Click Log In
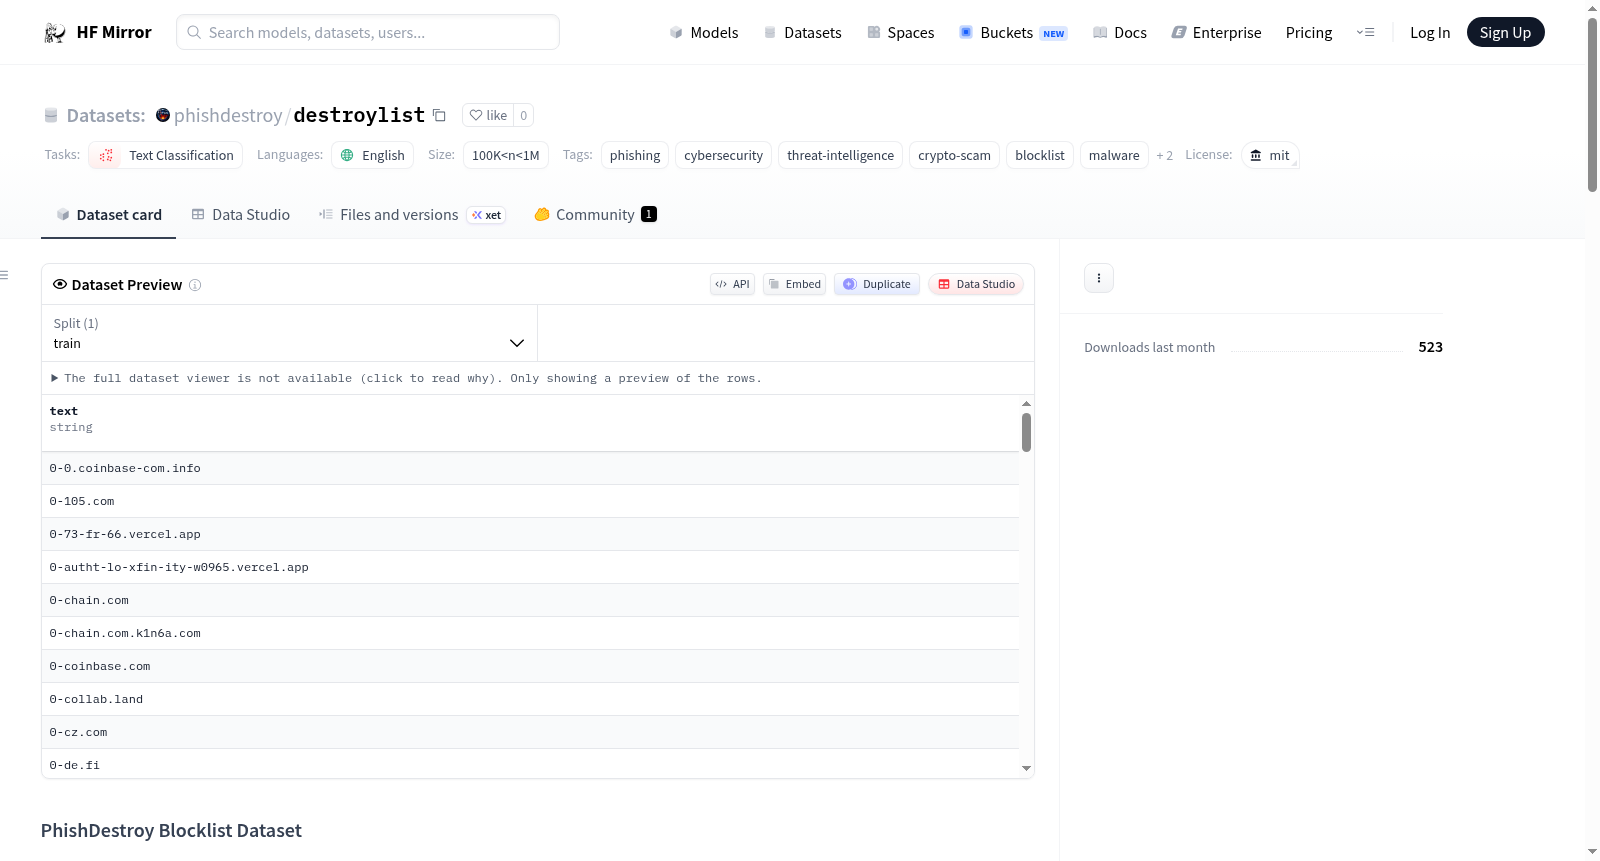This screenshot has height=861, width=1600. 1429,33
